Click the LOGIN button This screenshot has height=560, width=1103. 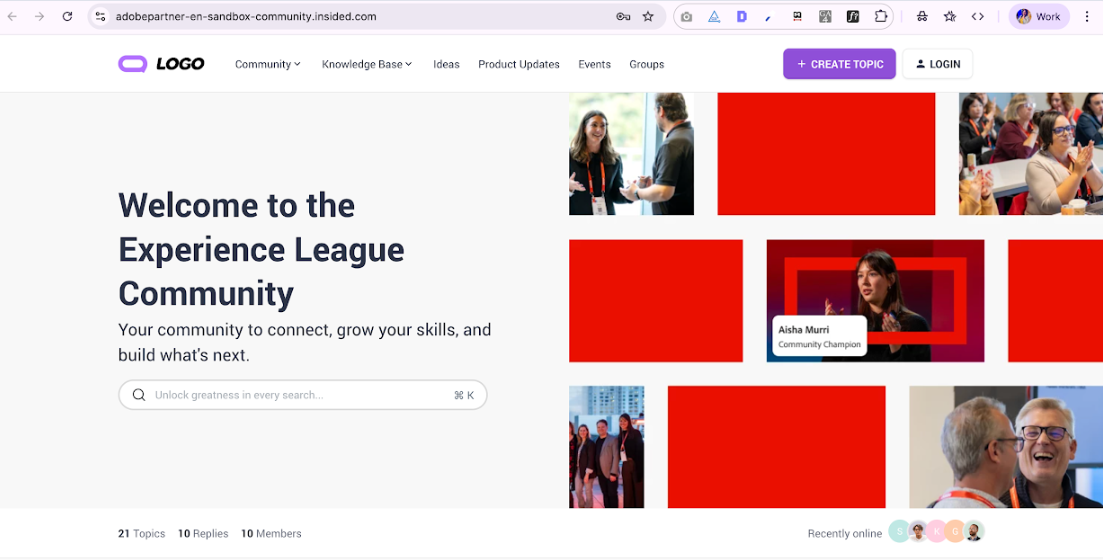[x=938, y=64]
